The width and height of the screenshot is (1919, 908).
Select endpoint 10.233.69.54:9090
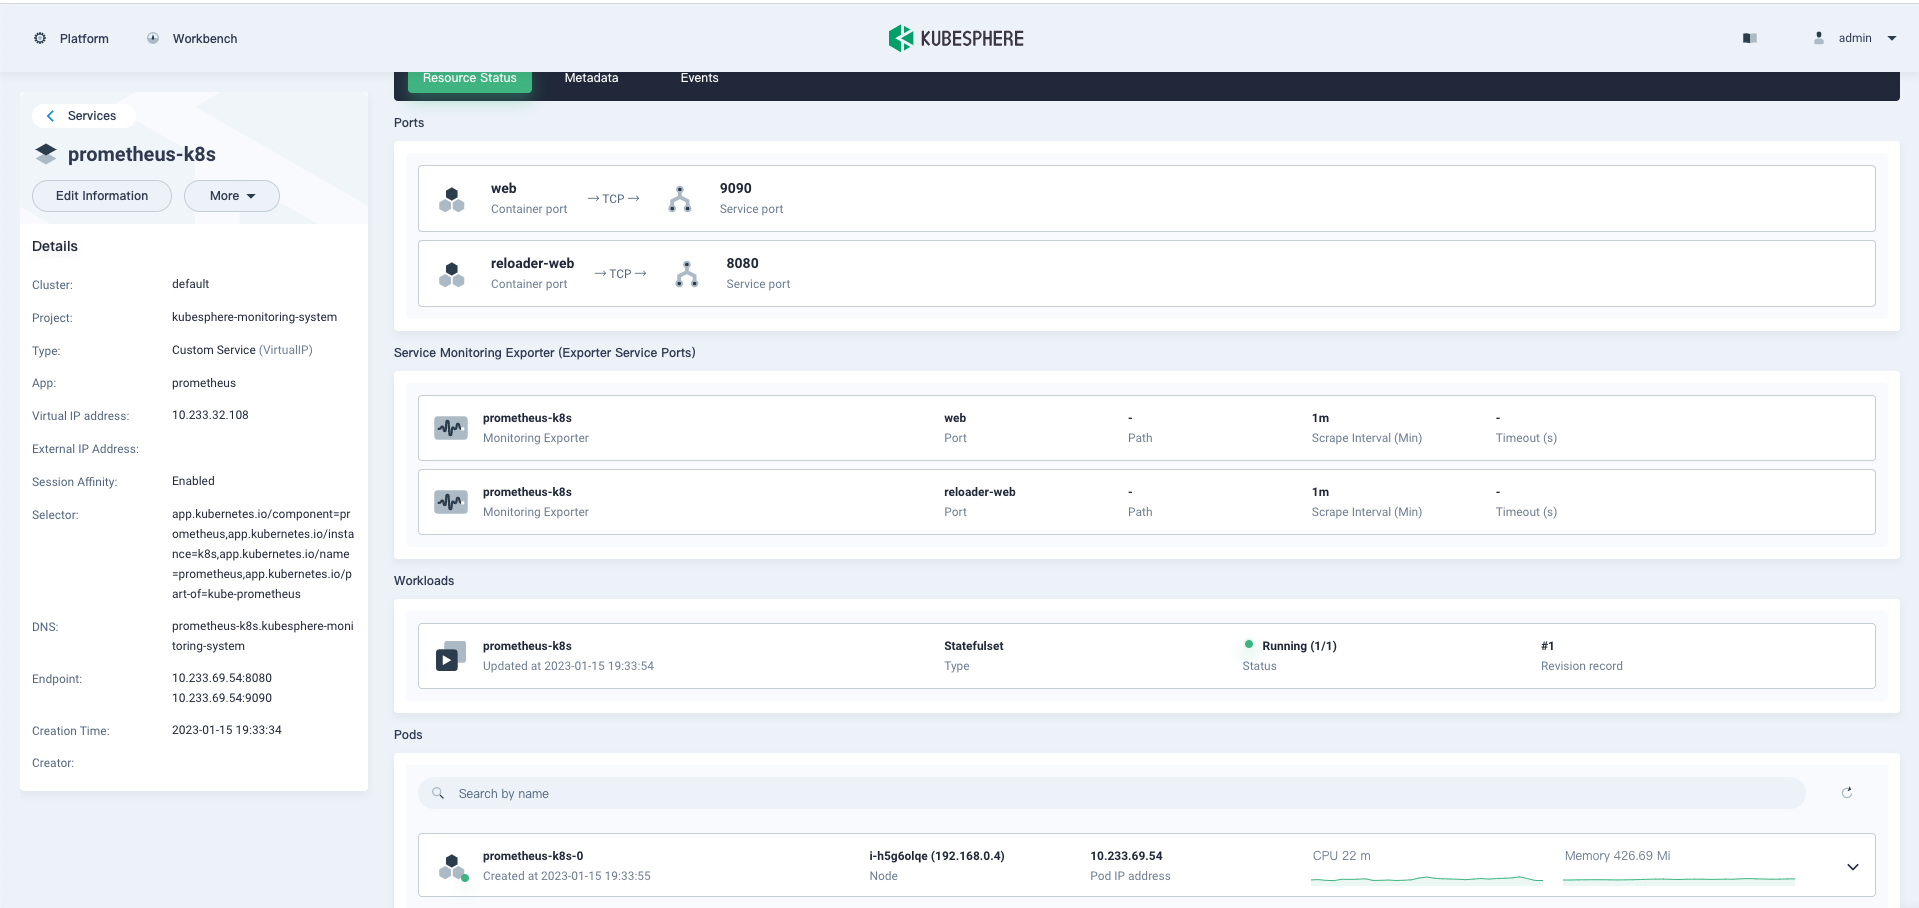(222, 698)
